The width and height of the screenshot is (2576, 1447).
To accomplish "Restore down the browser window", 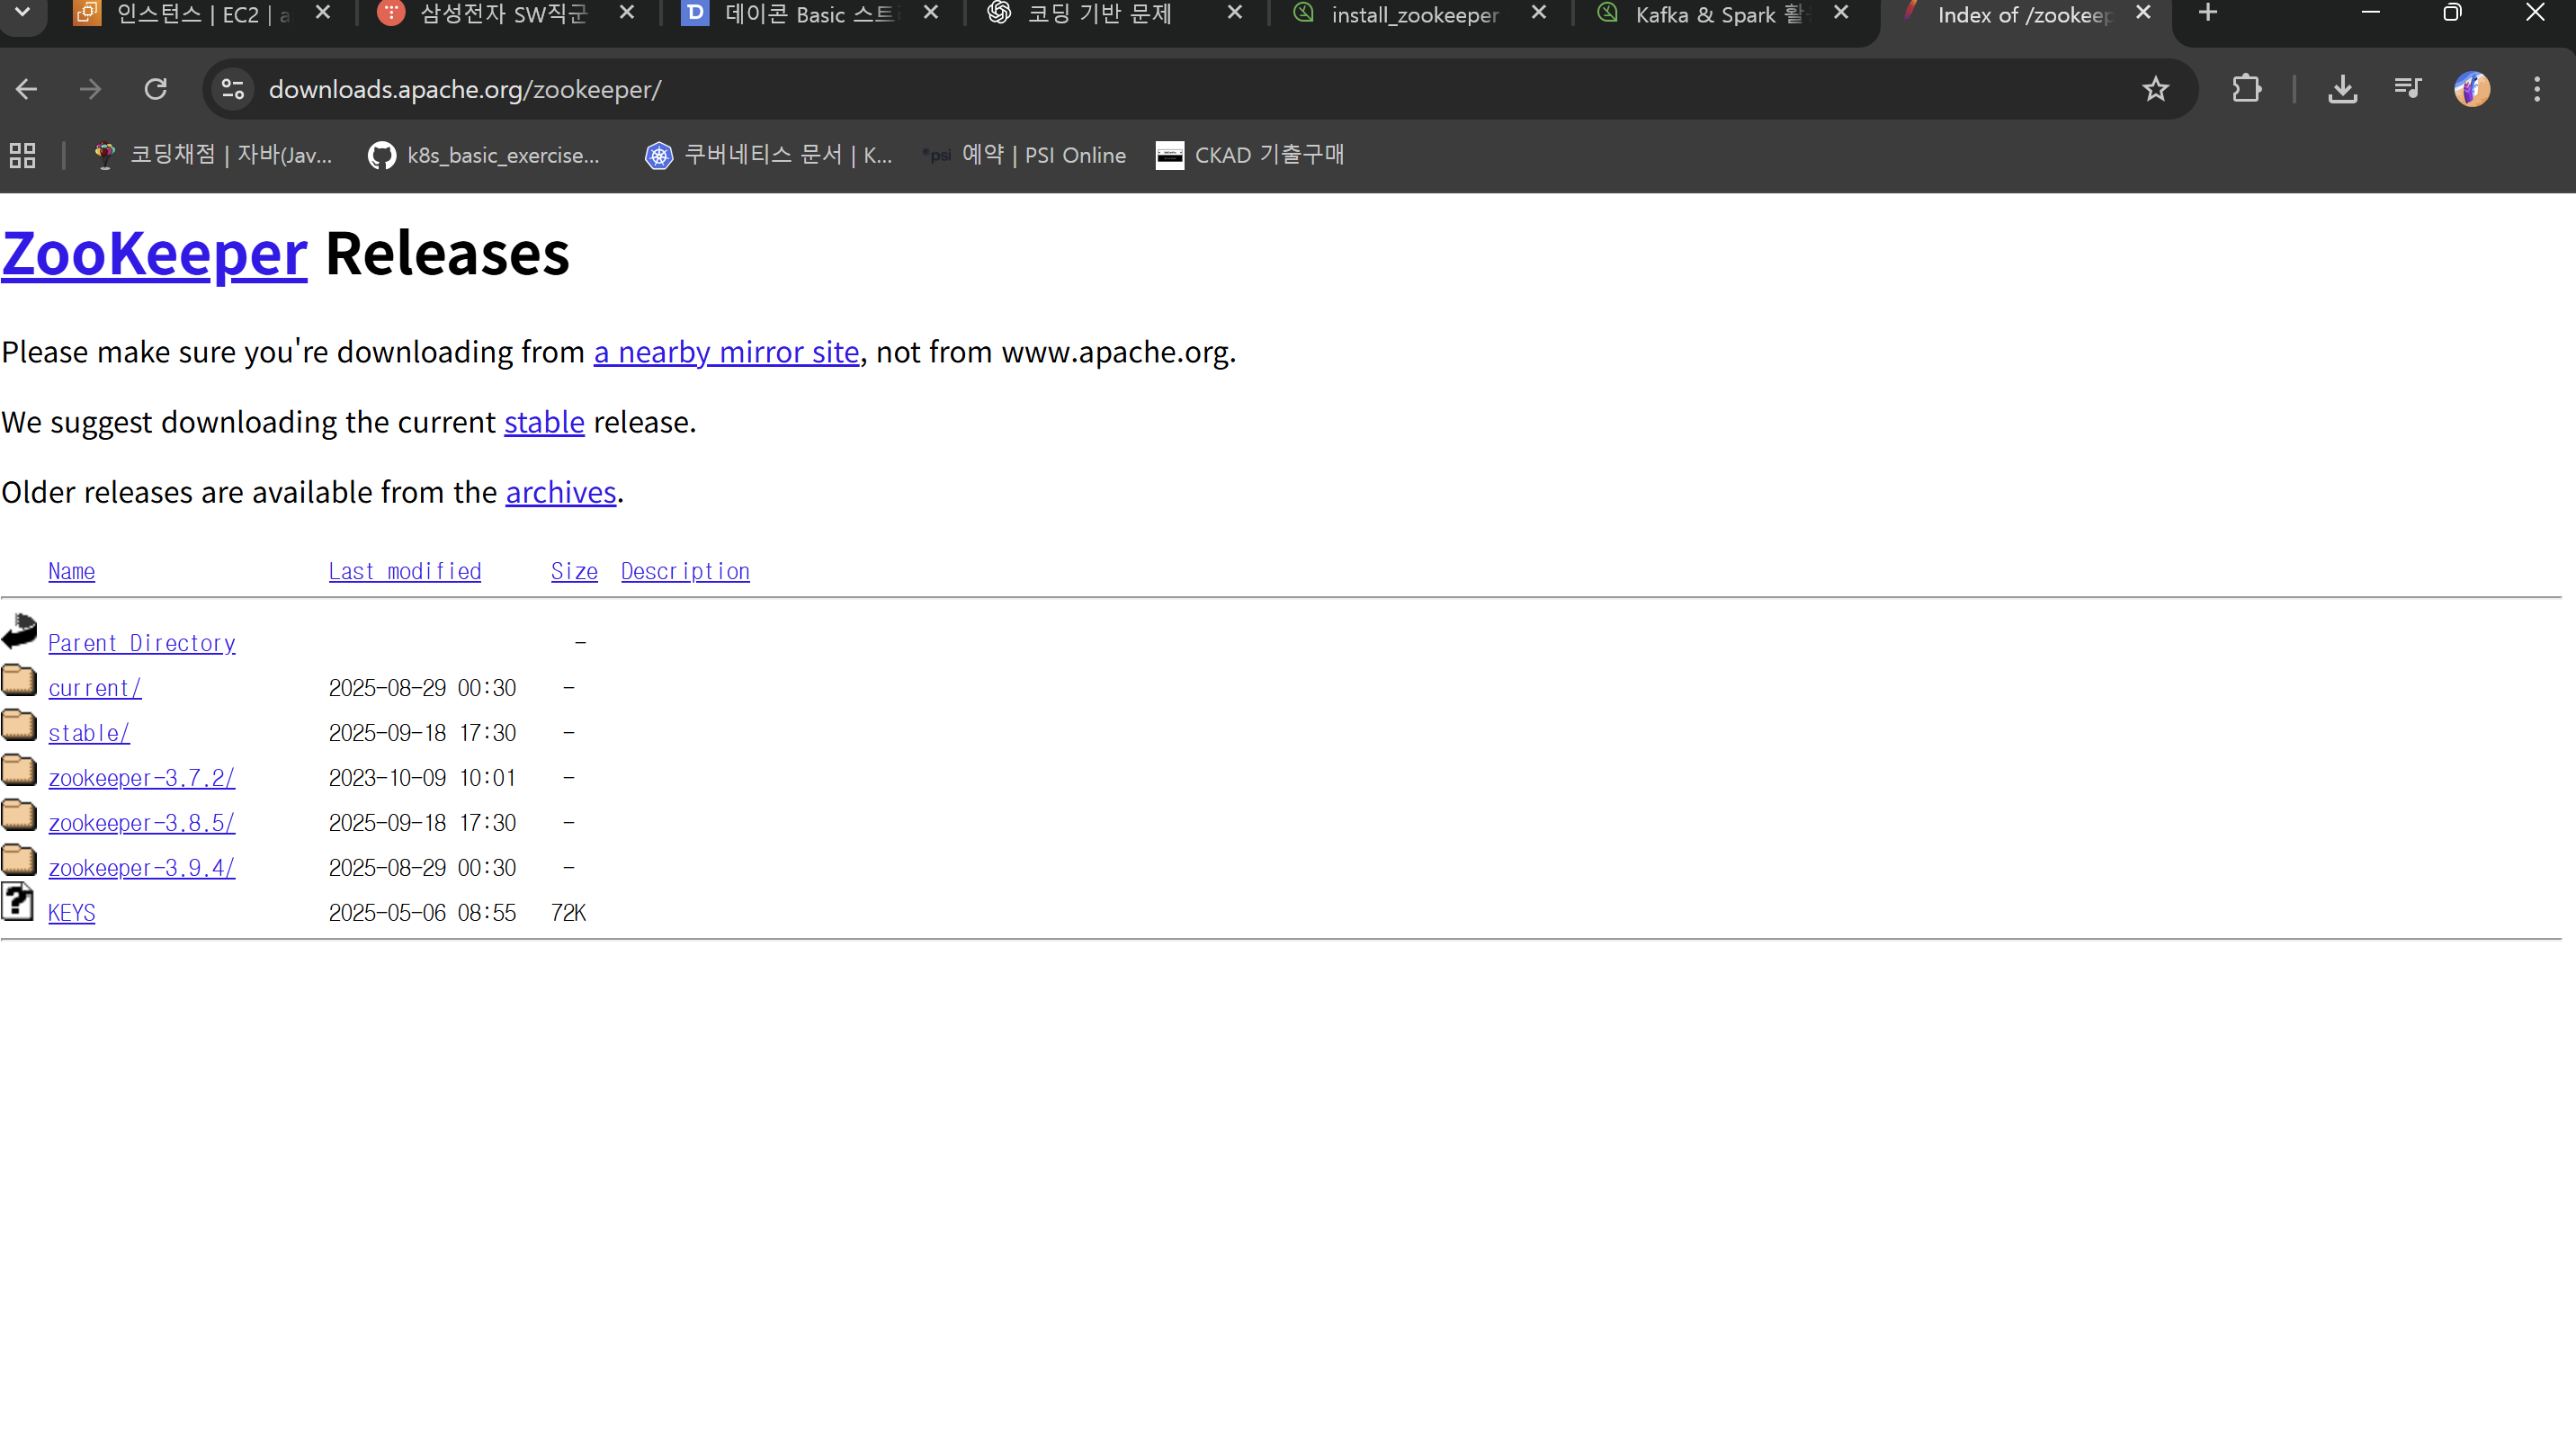I will pyautogui.click(x=2452, y=13).
